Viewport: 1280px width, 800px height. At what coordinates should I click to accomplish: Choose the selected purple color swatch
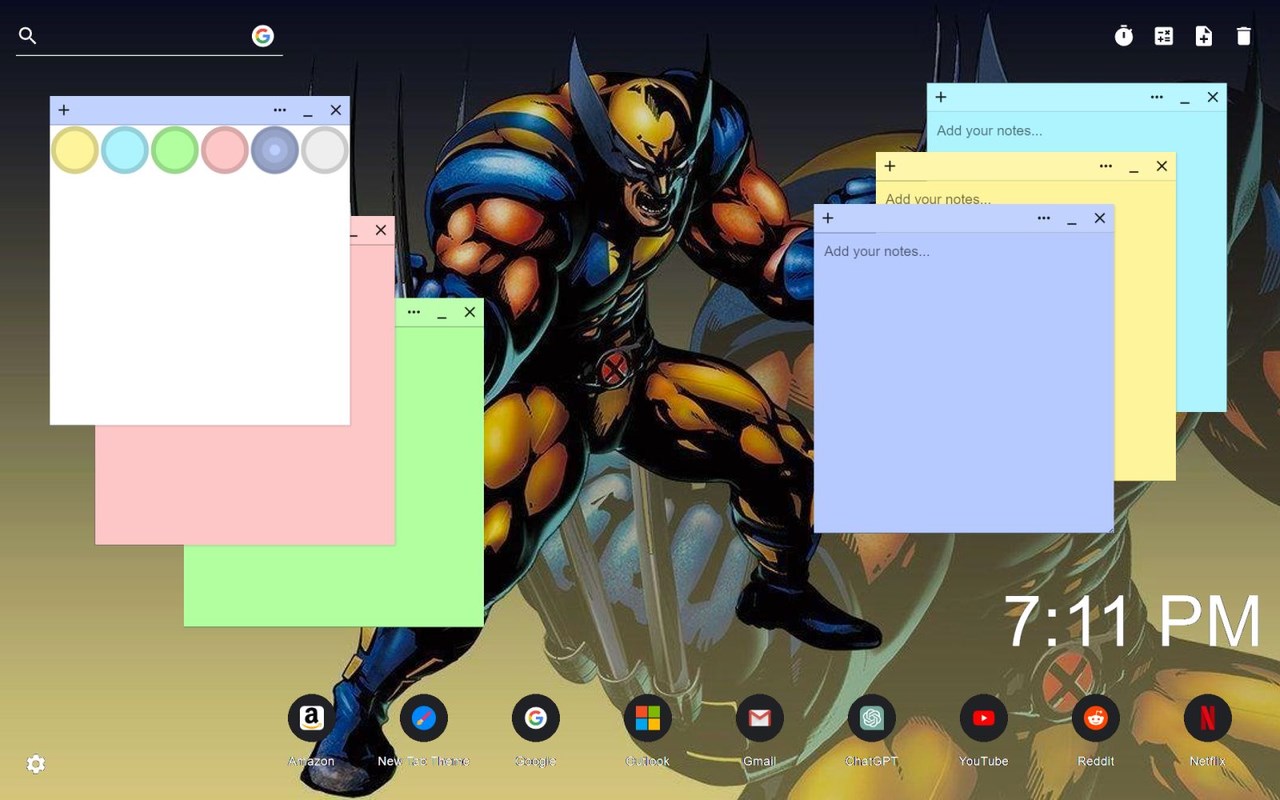click(275, 150)
